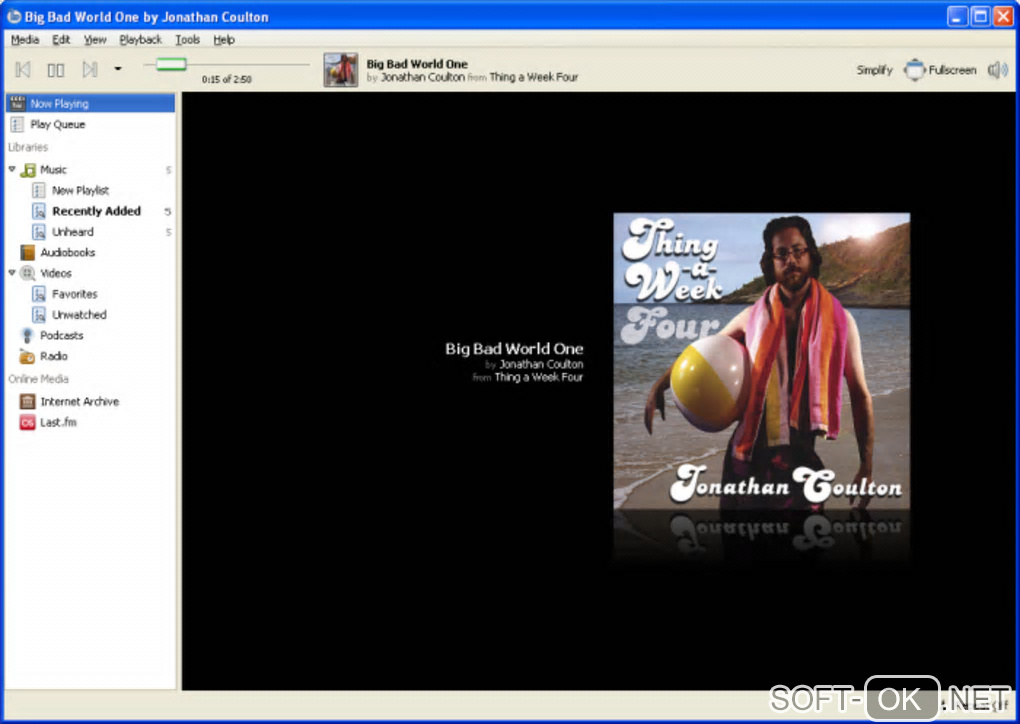Screen dimensions: 1020x724
Task: Click the Audiobooks book icon
Action: (x=27, y=252)
